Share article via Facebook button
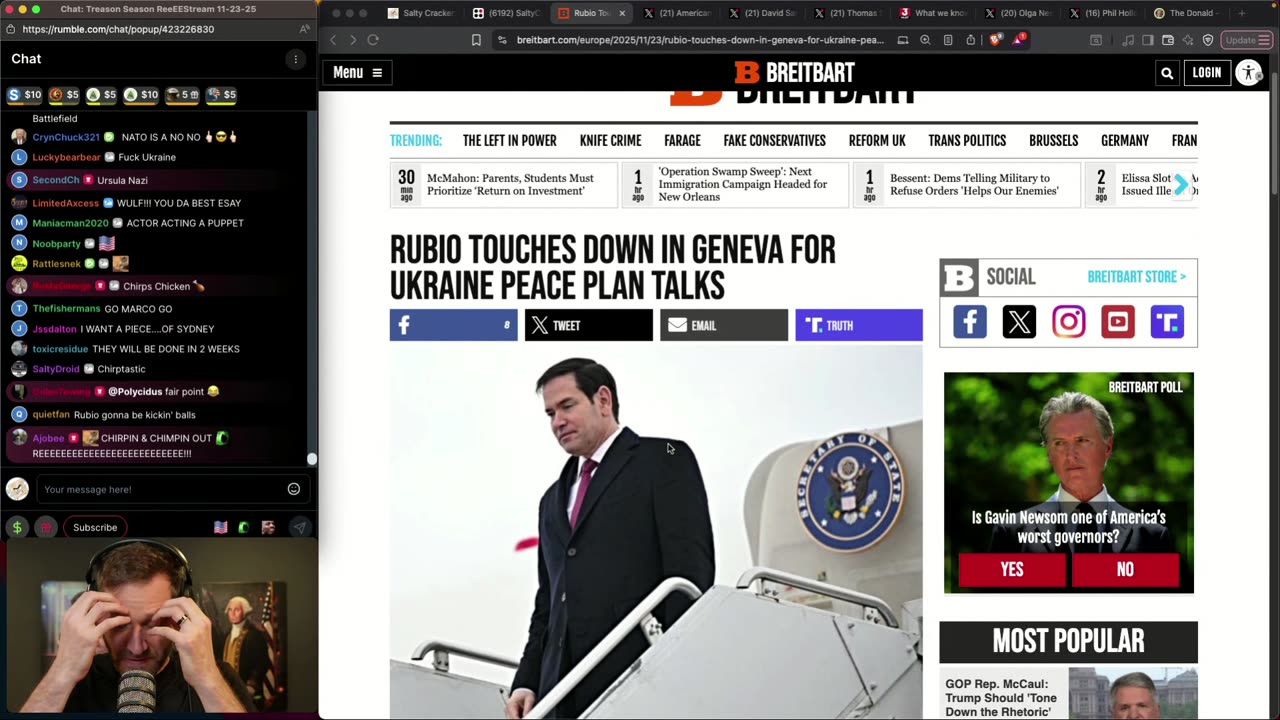1280x720 pixels. pyautogui.click(x=453, y=325)
